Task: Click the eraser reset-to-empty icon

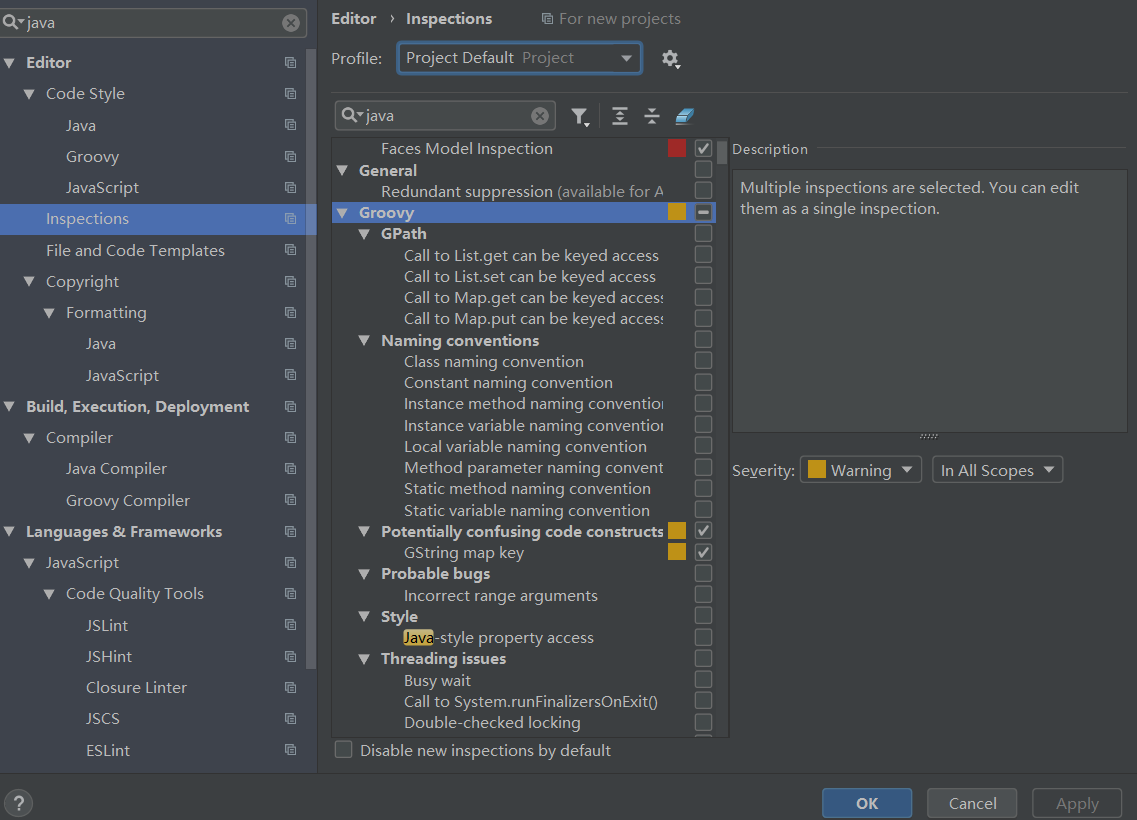Action: point(685,116)
